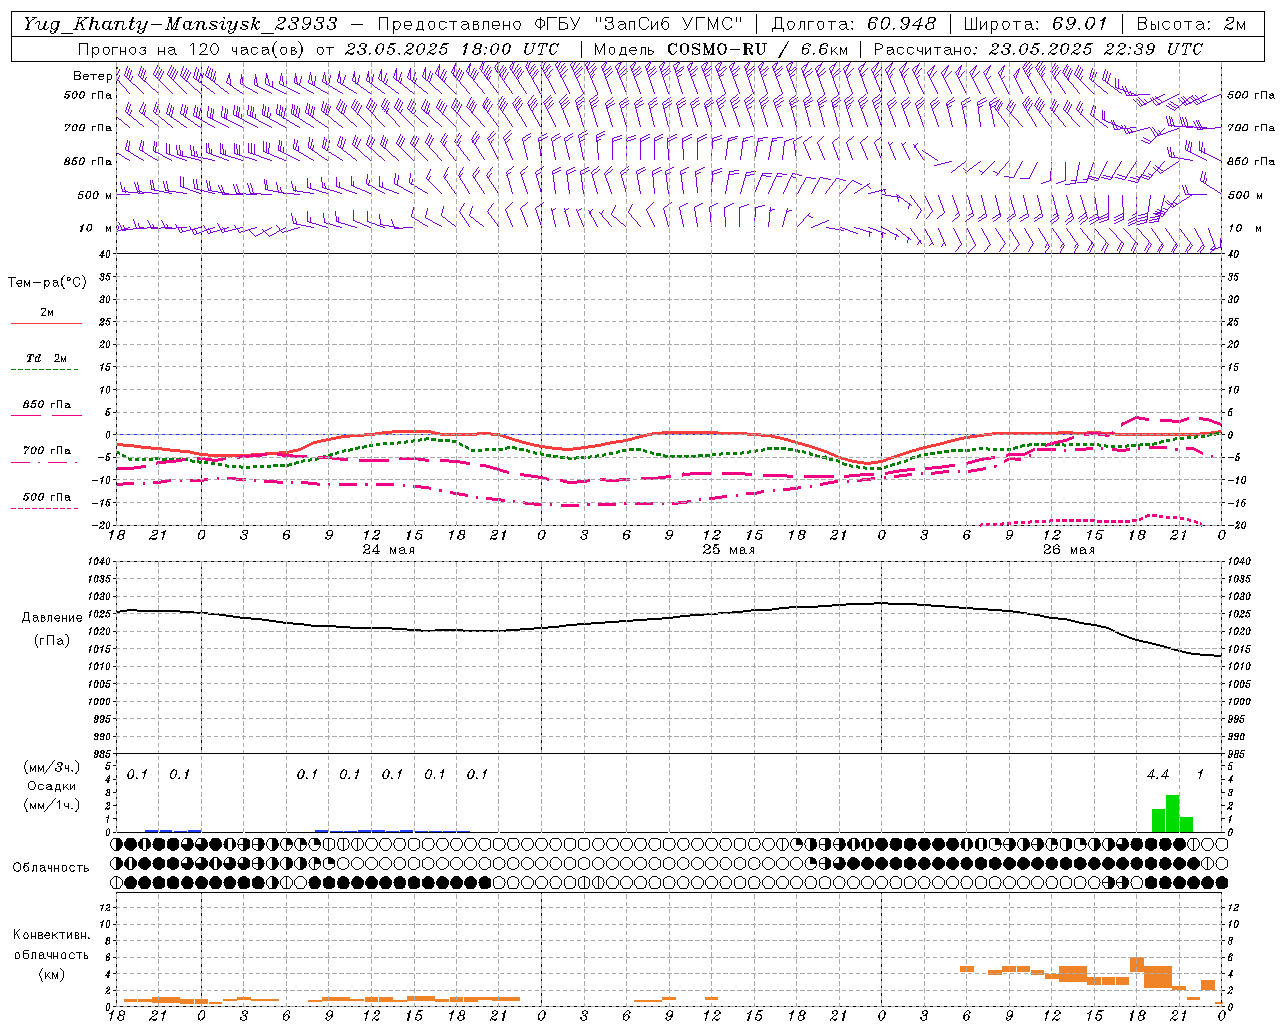Click the Рассчитано: 23.05.2025 22:39 UTC timestamp

[x=1038, y=49]
